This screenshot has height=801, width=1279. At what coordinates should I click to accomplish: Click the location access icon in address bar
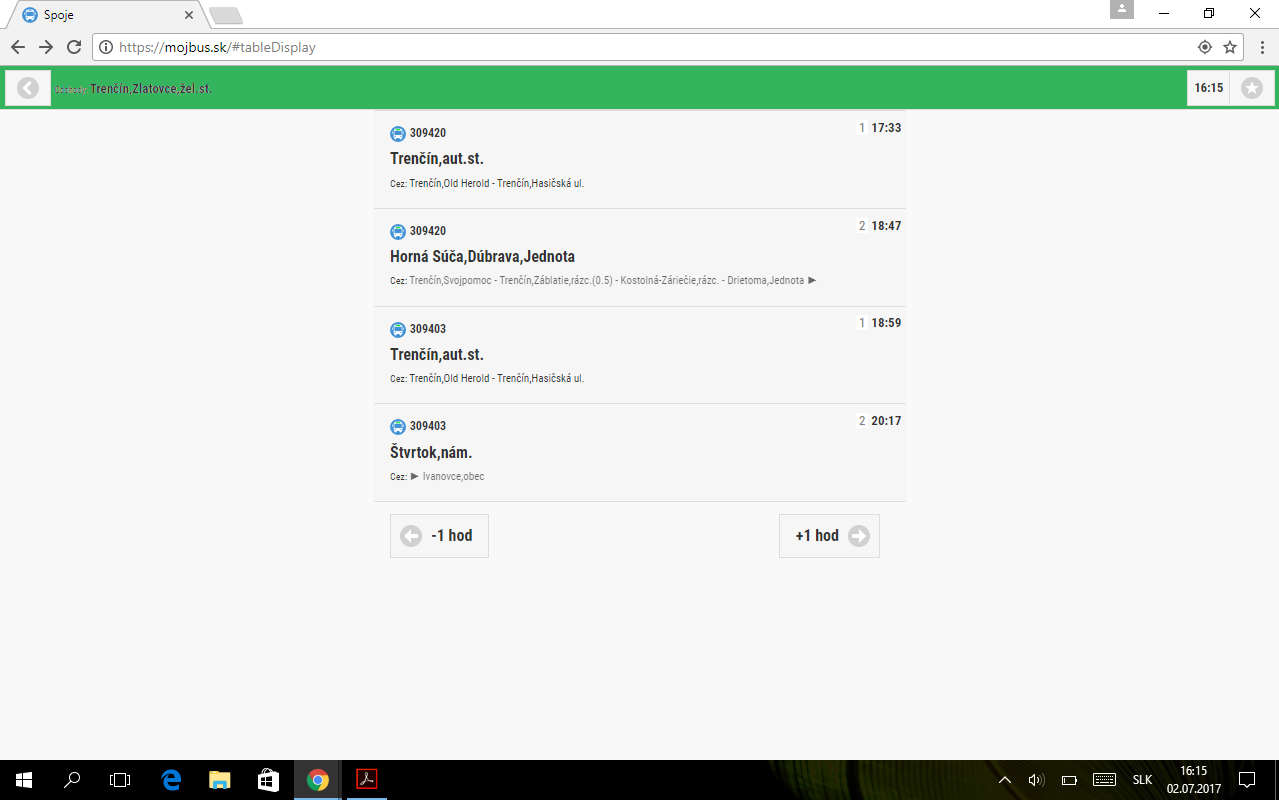pyautogui.click(x=1205, y=47)
